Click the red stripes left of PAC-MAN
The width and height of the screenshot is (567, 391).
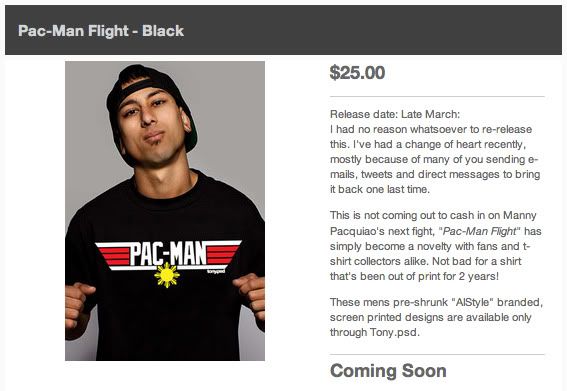(113, 255)
